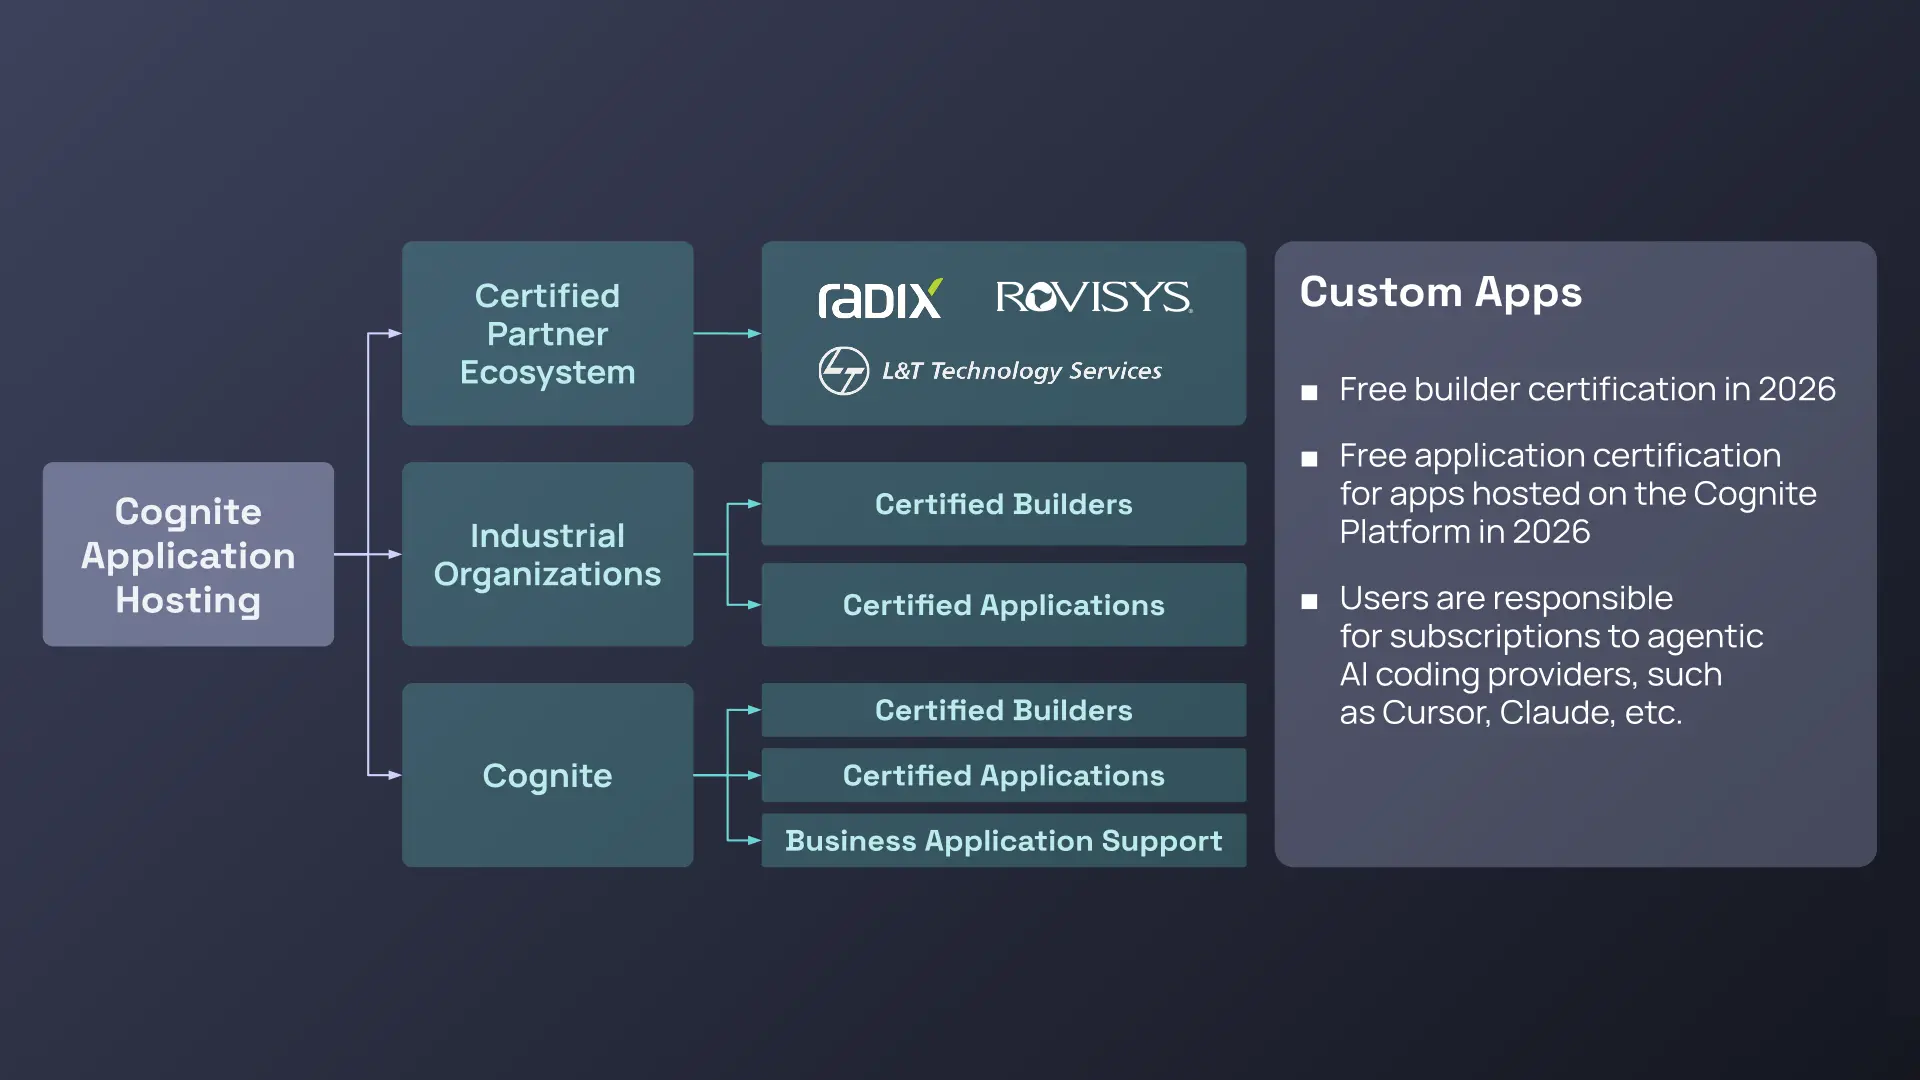
Task: Select the Certified Partner Ecosystem box
Action: click(547, 333)
